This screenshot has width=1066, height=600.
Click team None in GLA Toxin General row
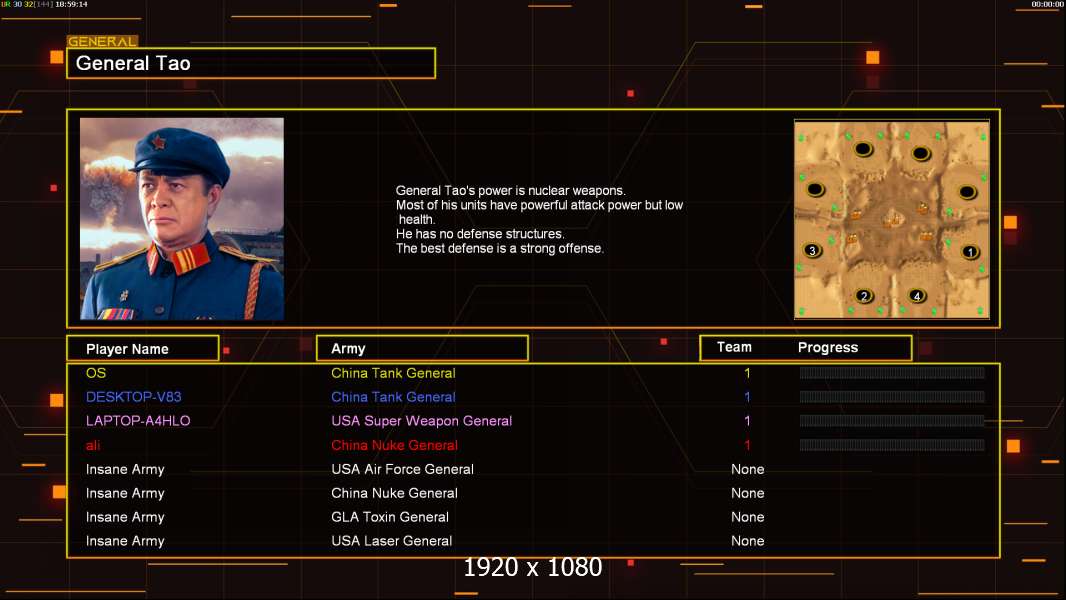(747, 517)
